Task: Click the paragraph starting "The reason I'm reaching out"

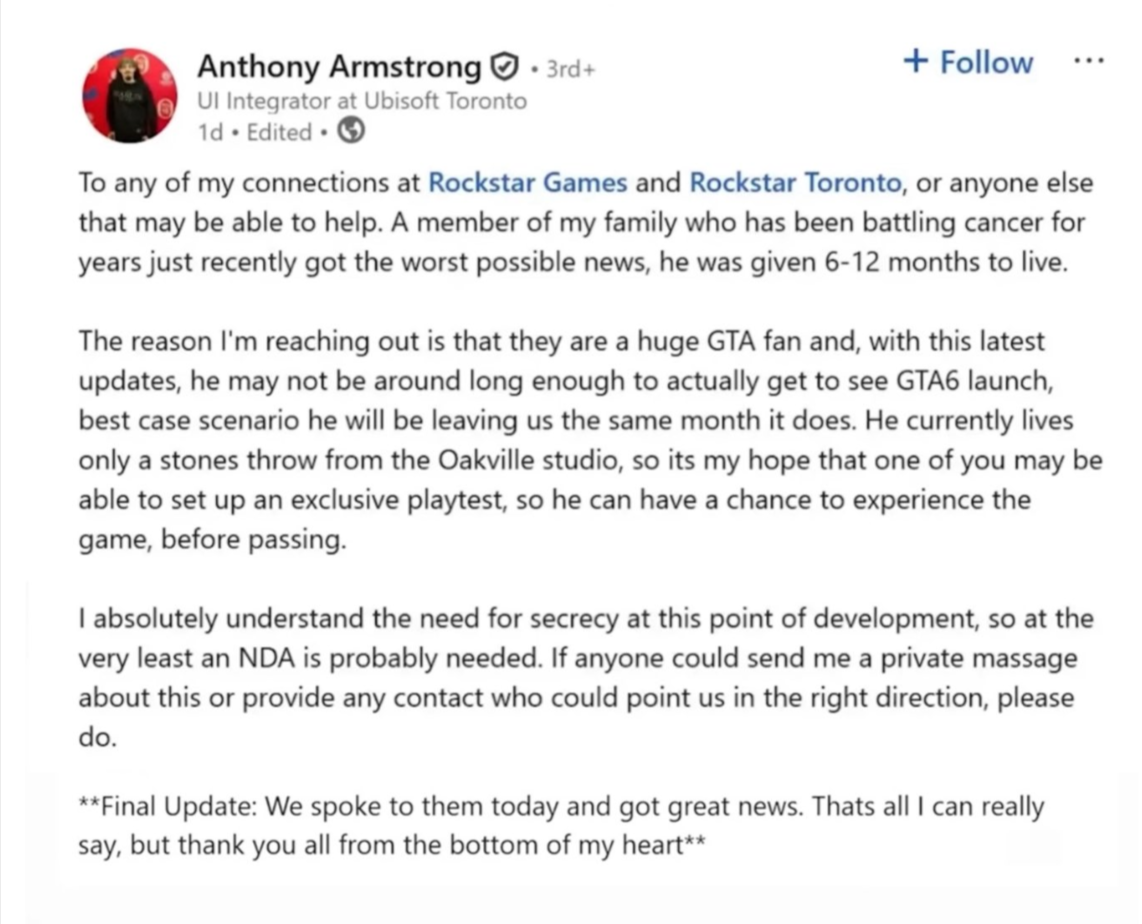Action: click(x=590, y=440)
